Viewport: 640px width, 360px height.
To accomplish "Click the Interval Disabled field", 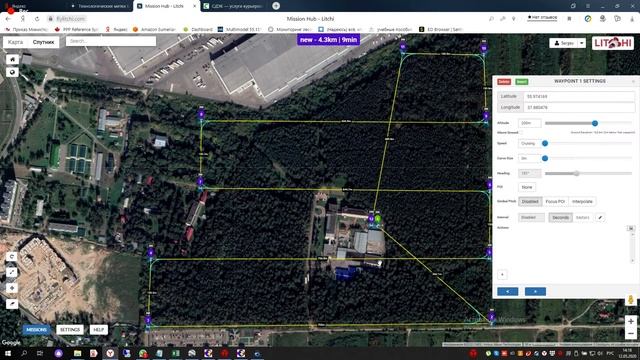I will pyautogui.click(x=531, y=218).
